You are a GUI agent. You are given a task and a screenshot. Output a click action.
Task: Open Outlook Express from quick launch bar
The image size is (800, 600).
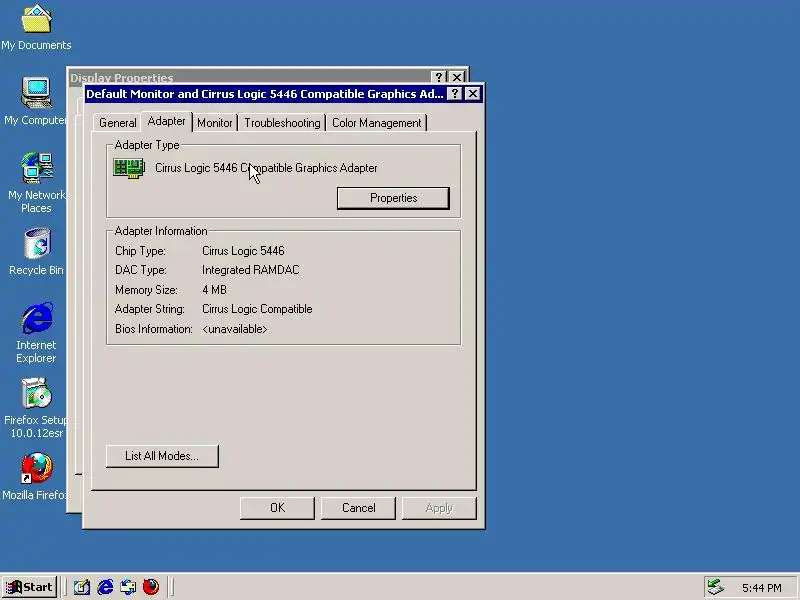point(128,587)
